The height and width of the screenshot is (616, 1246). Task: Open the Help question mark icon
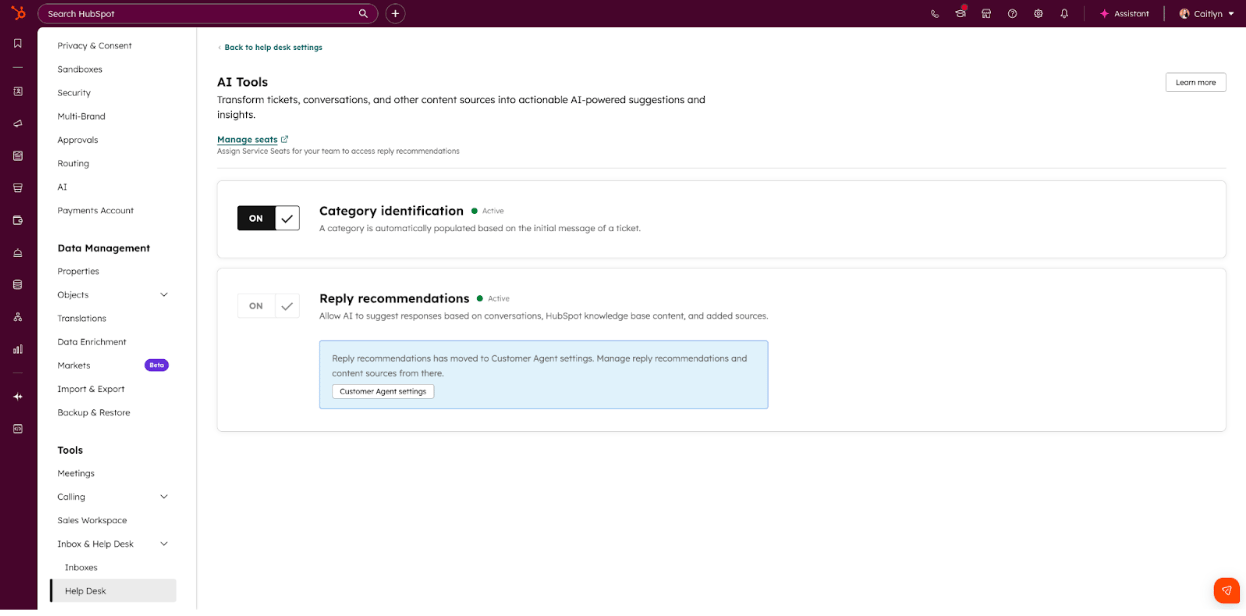click(1012, 14)
